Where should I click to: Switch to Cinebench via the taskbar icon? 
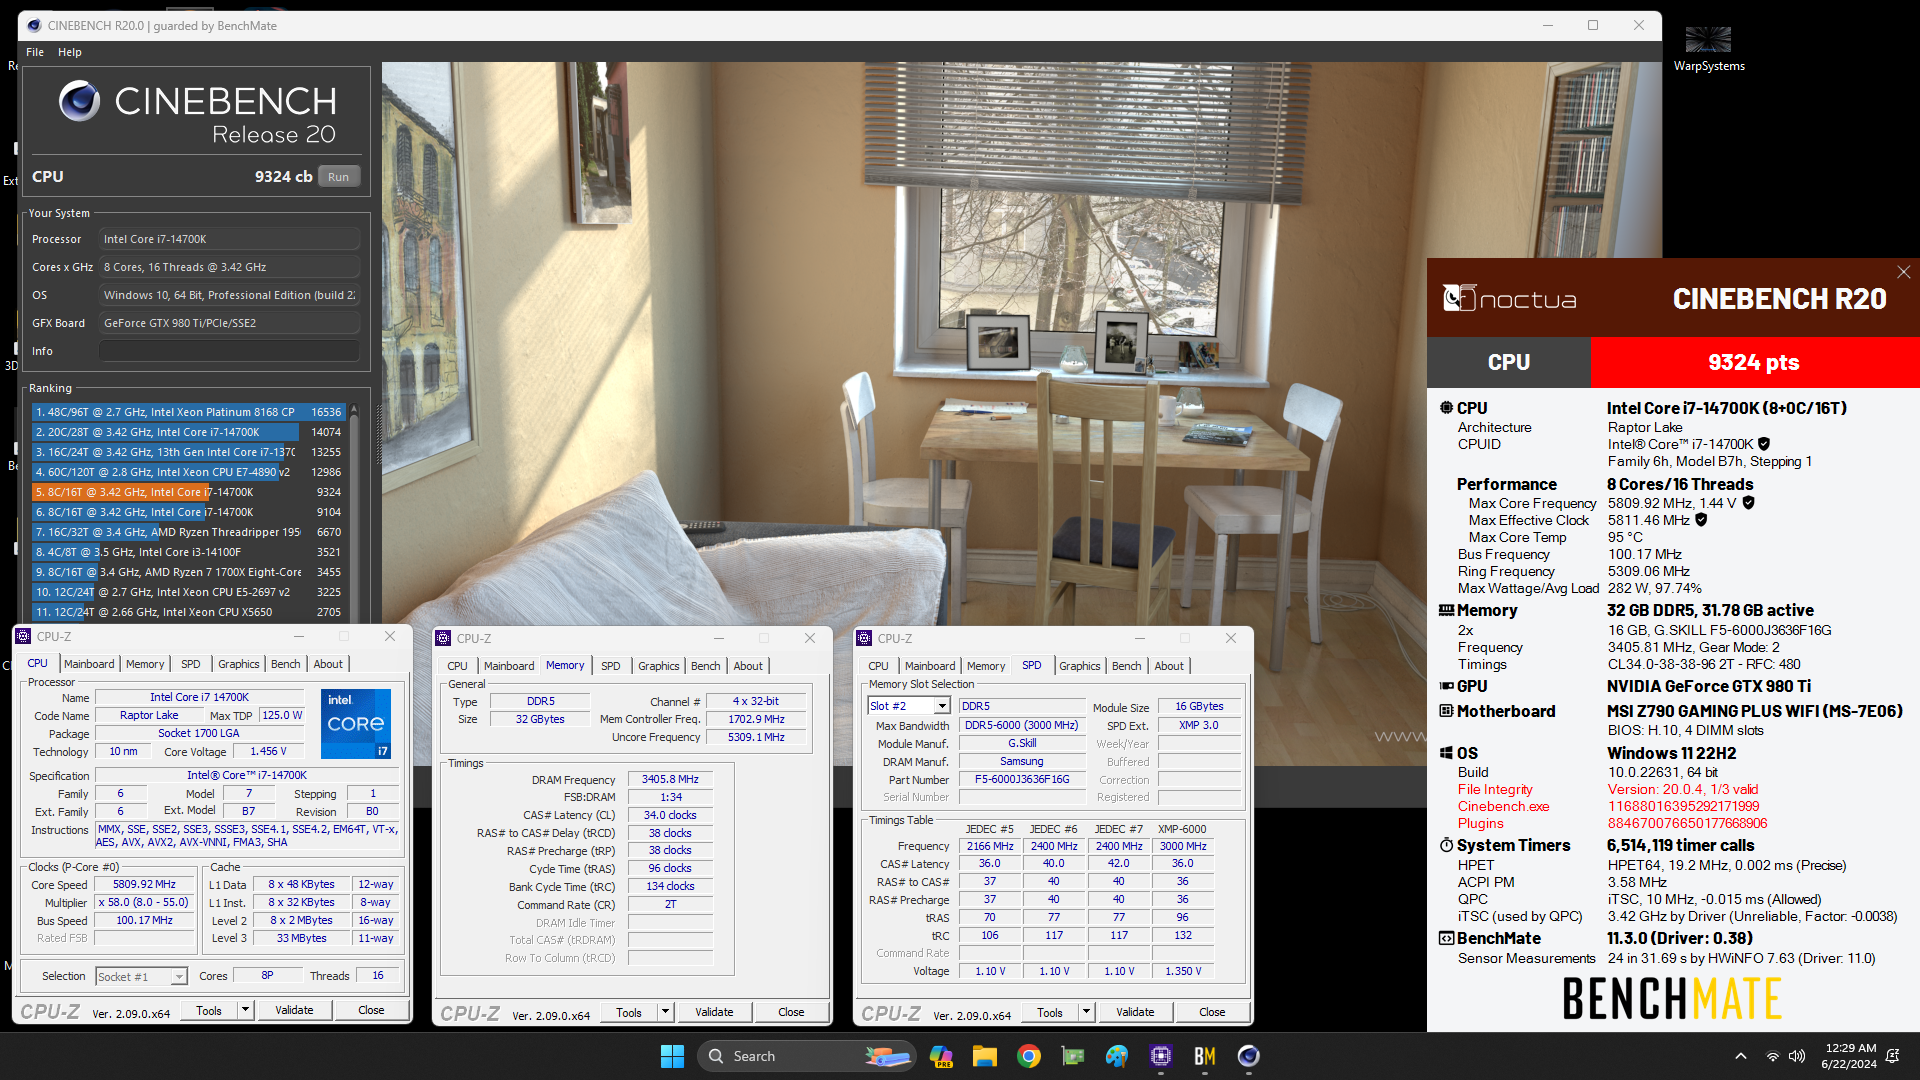[1249, 1056]
